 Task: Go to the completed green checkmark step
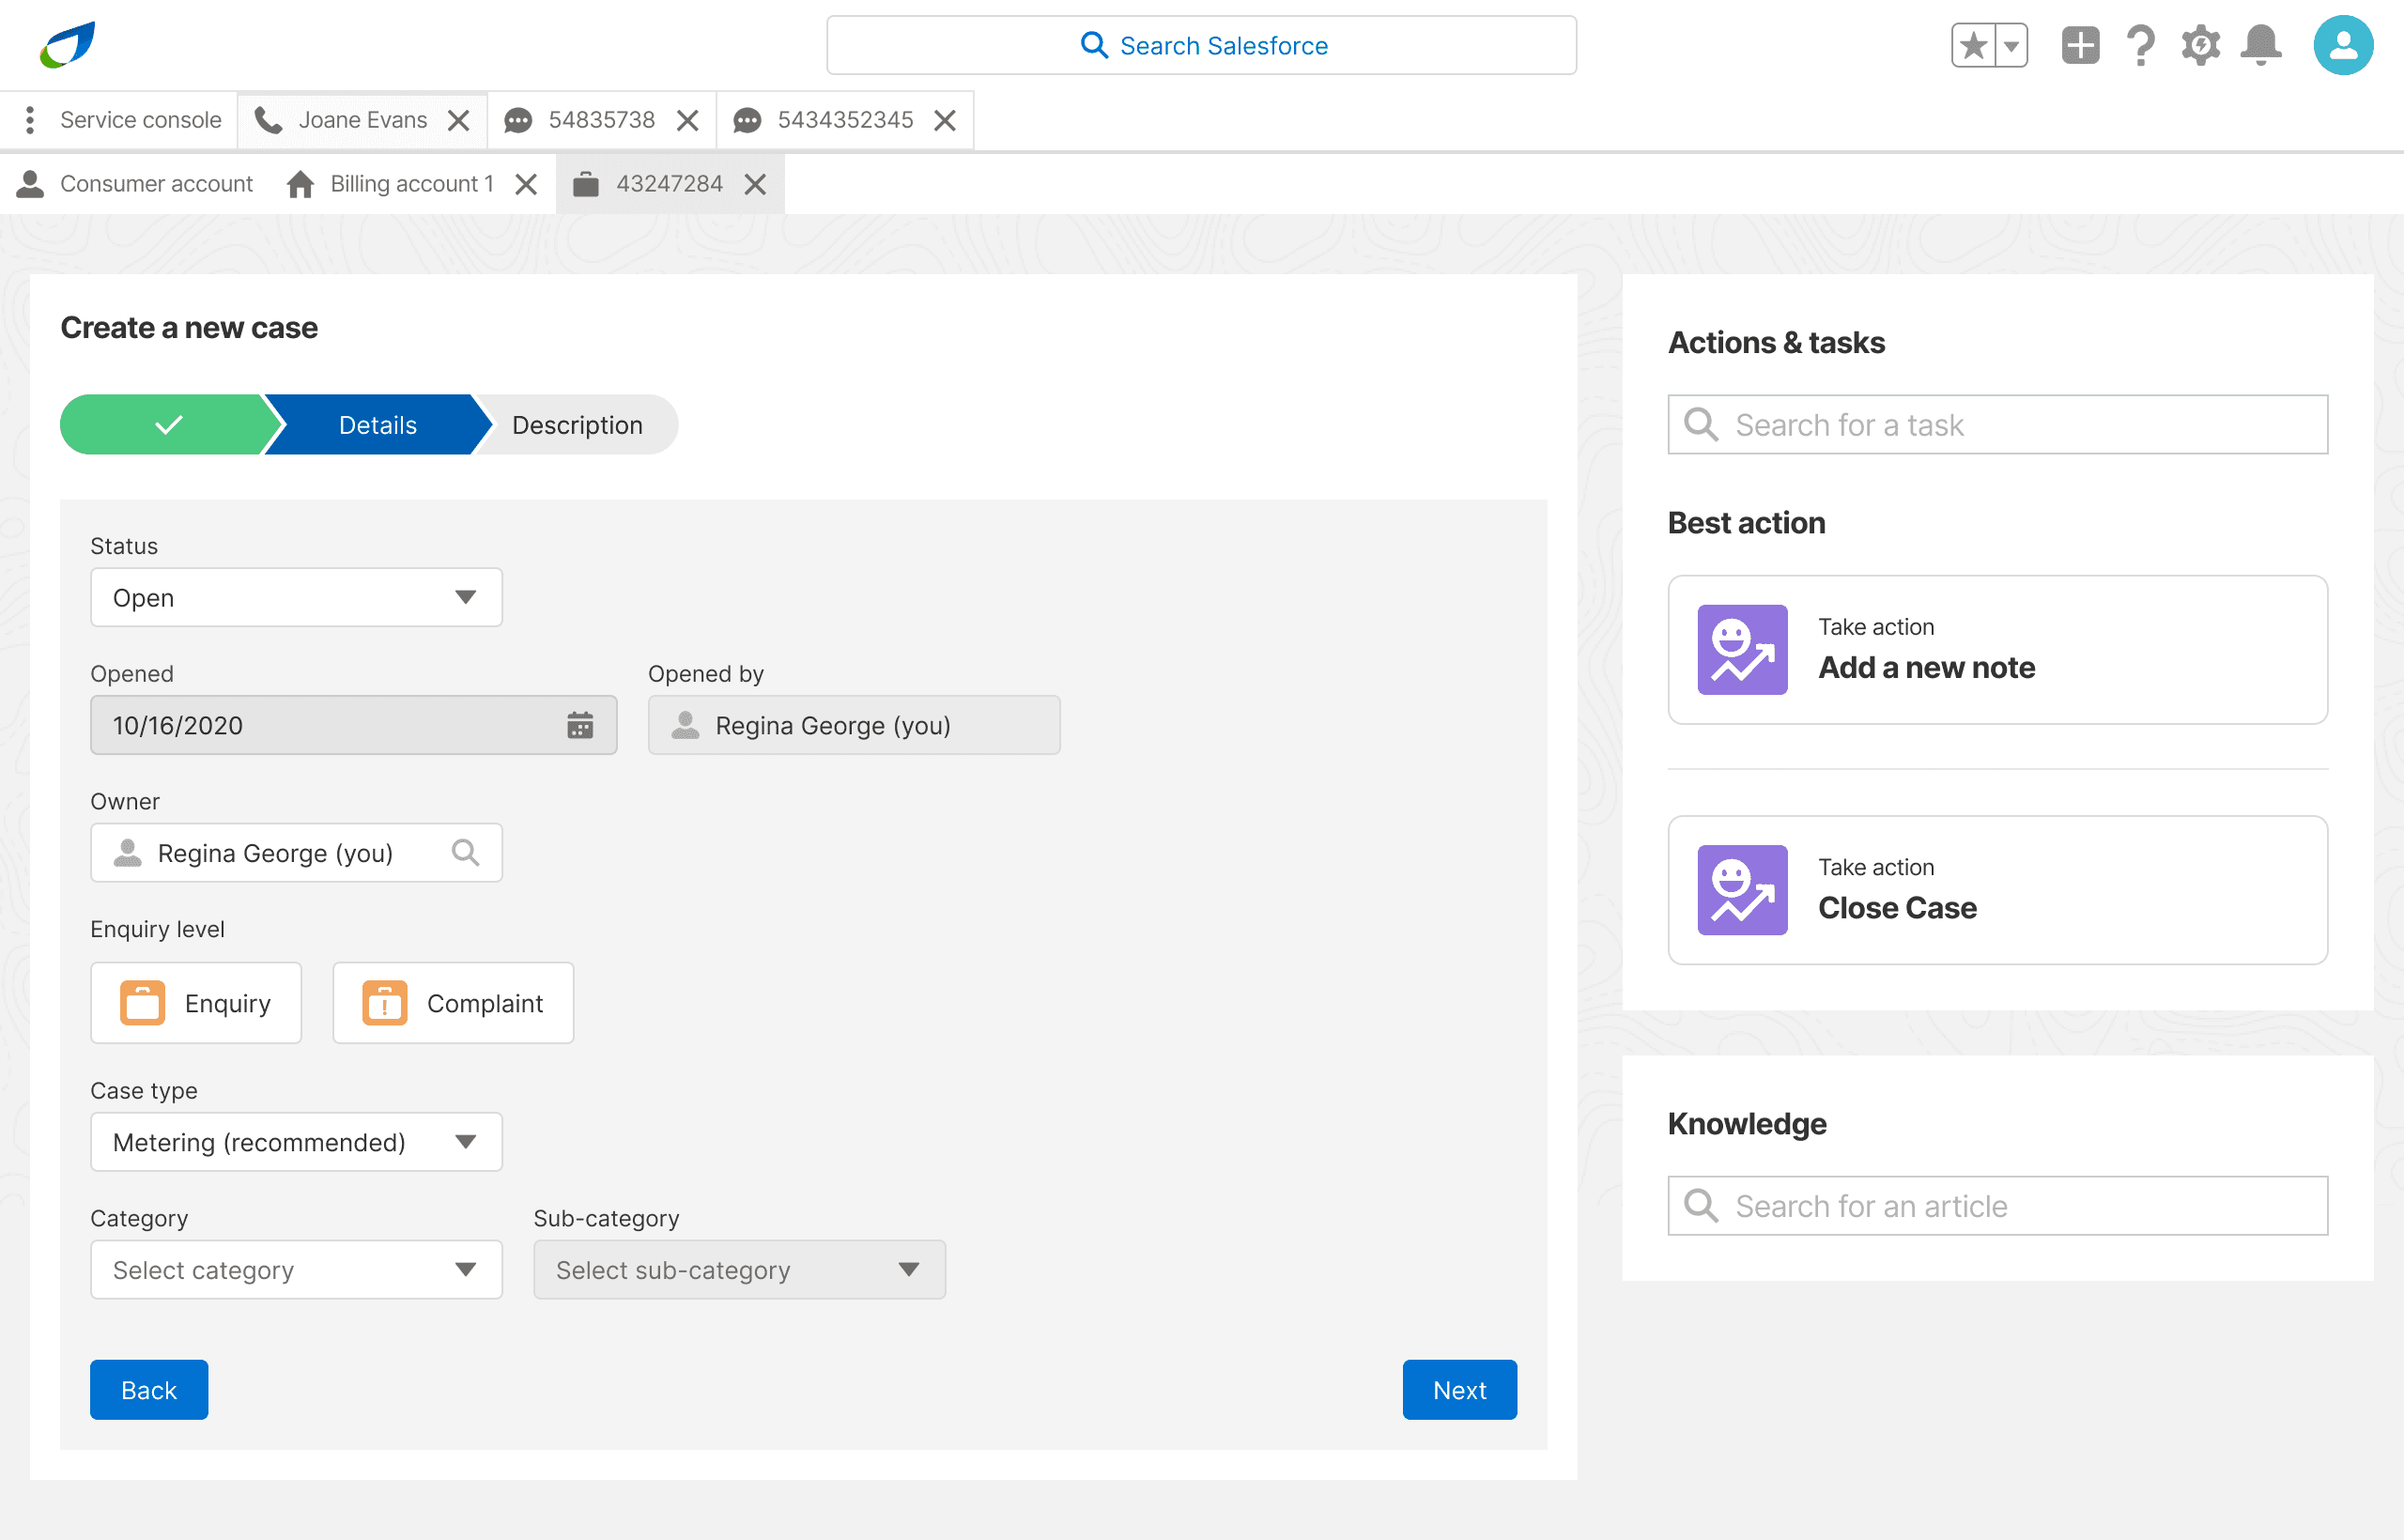[168, 425]
